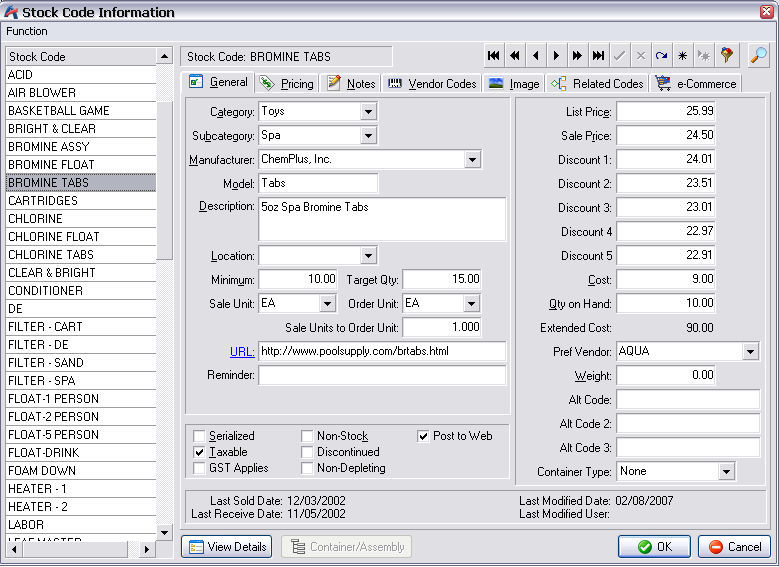Open the Pref Vendor dropdown
779x567 pixels.
pyautogui.click(x=750, y=351)
